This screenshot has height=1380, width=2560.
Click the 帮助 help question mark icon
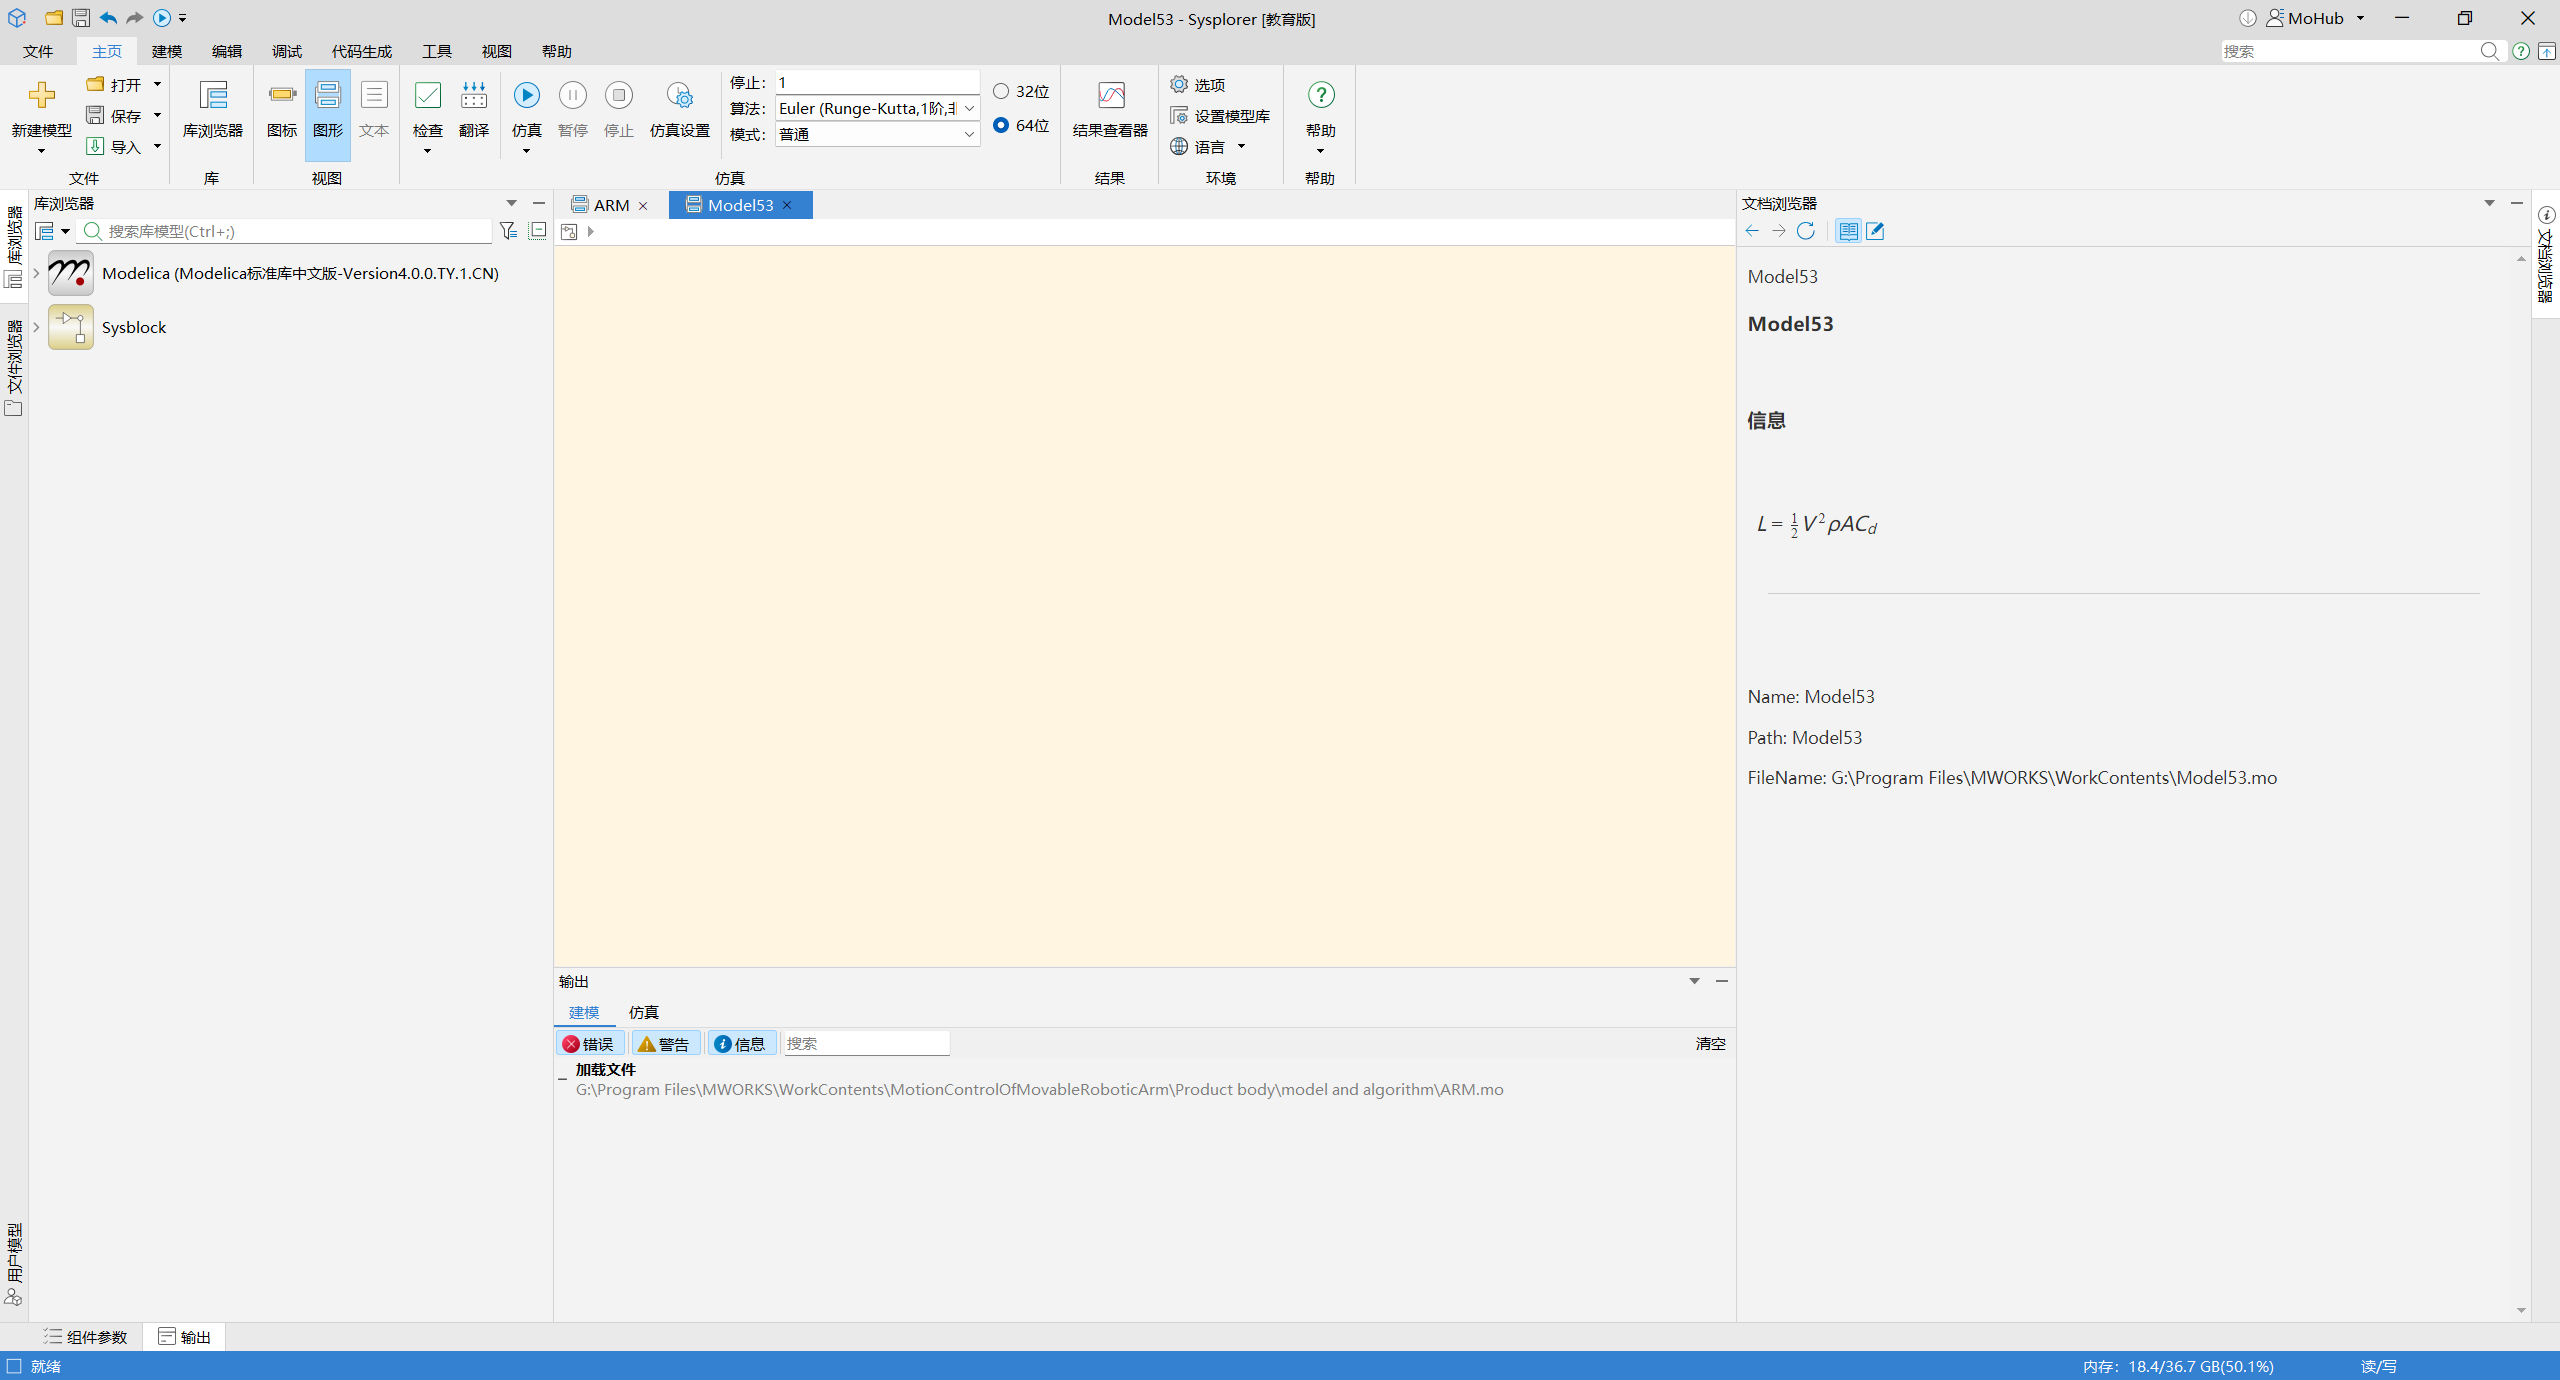[1321, 95]
